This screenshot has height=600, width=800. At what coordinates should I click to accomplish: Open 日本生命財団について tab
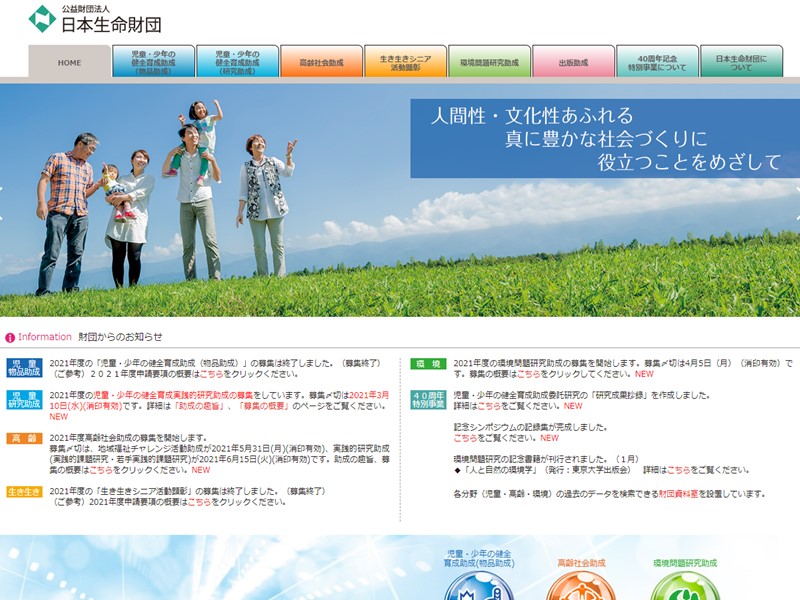[x=741, y=62]
